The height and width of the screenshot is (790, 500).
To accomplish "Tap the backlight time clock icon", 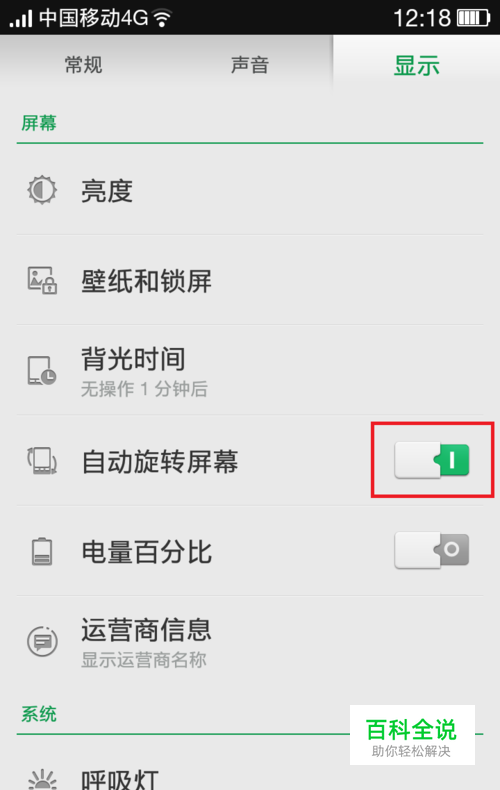I will click(x=42, y=371).
